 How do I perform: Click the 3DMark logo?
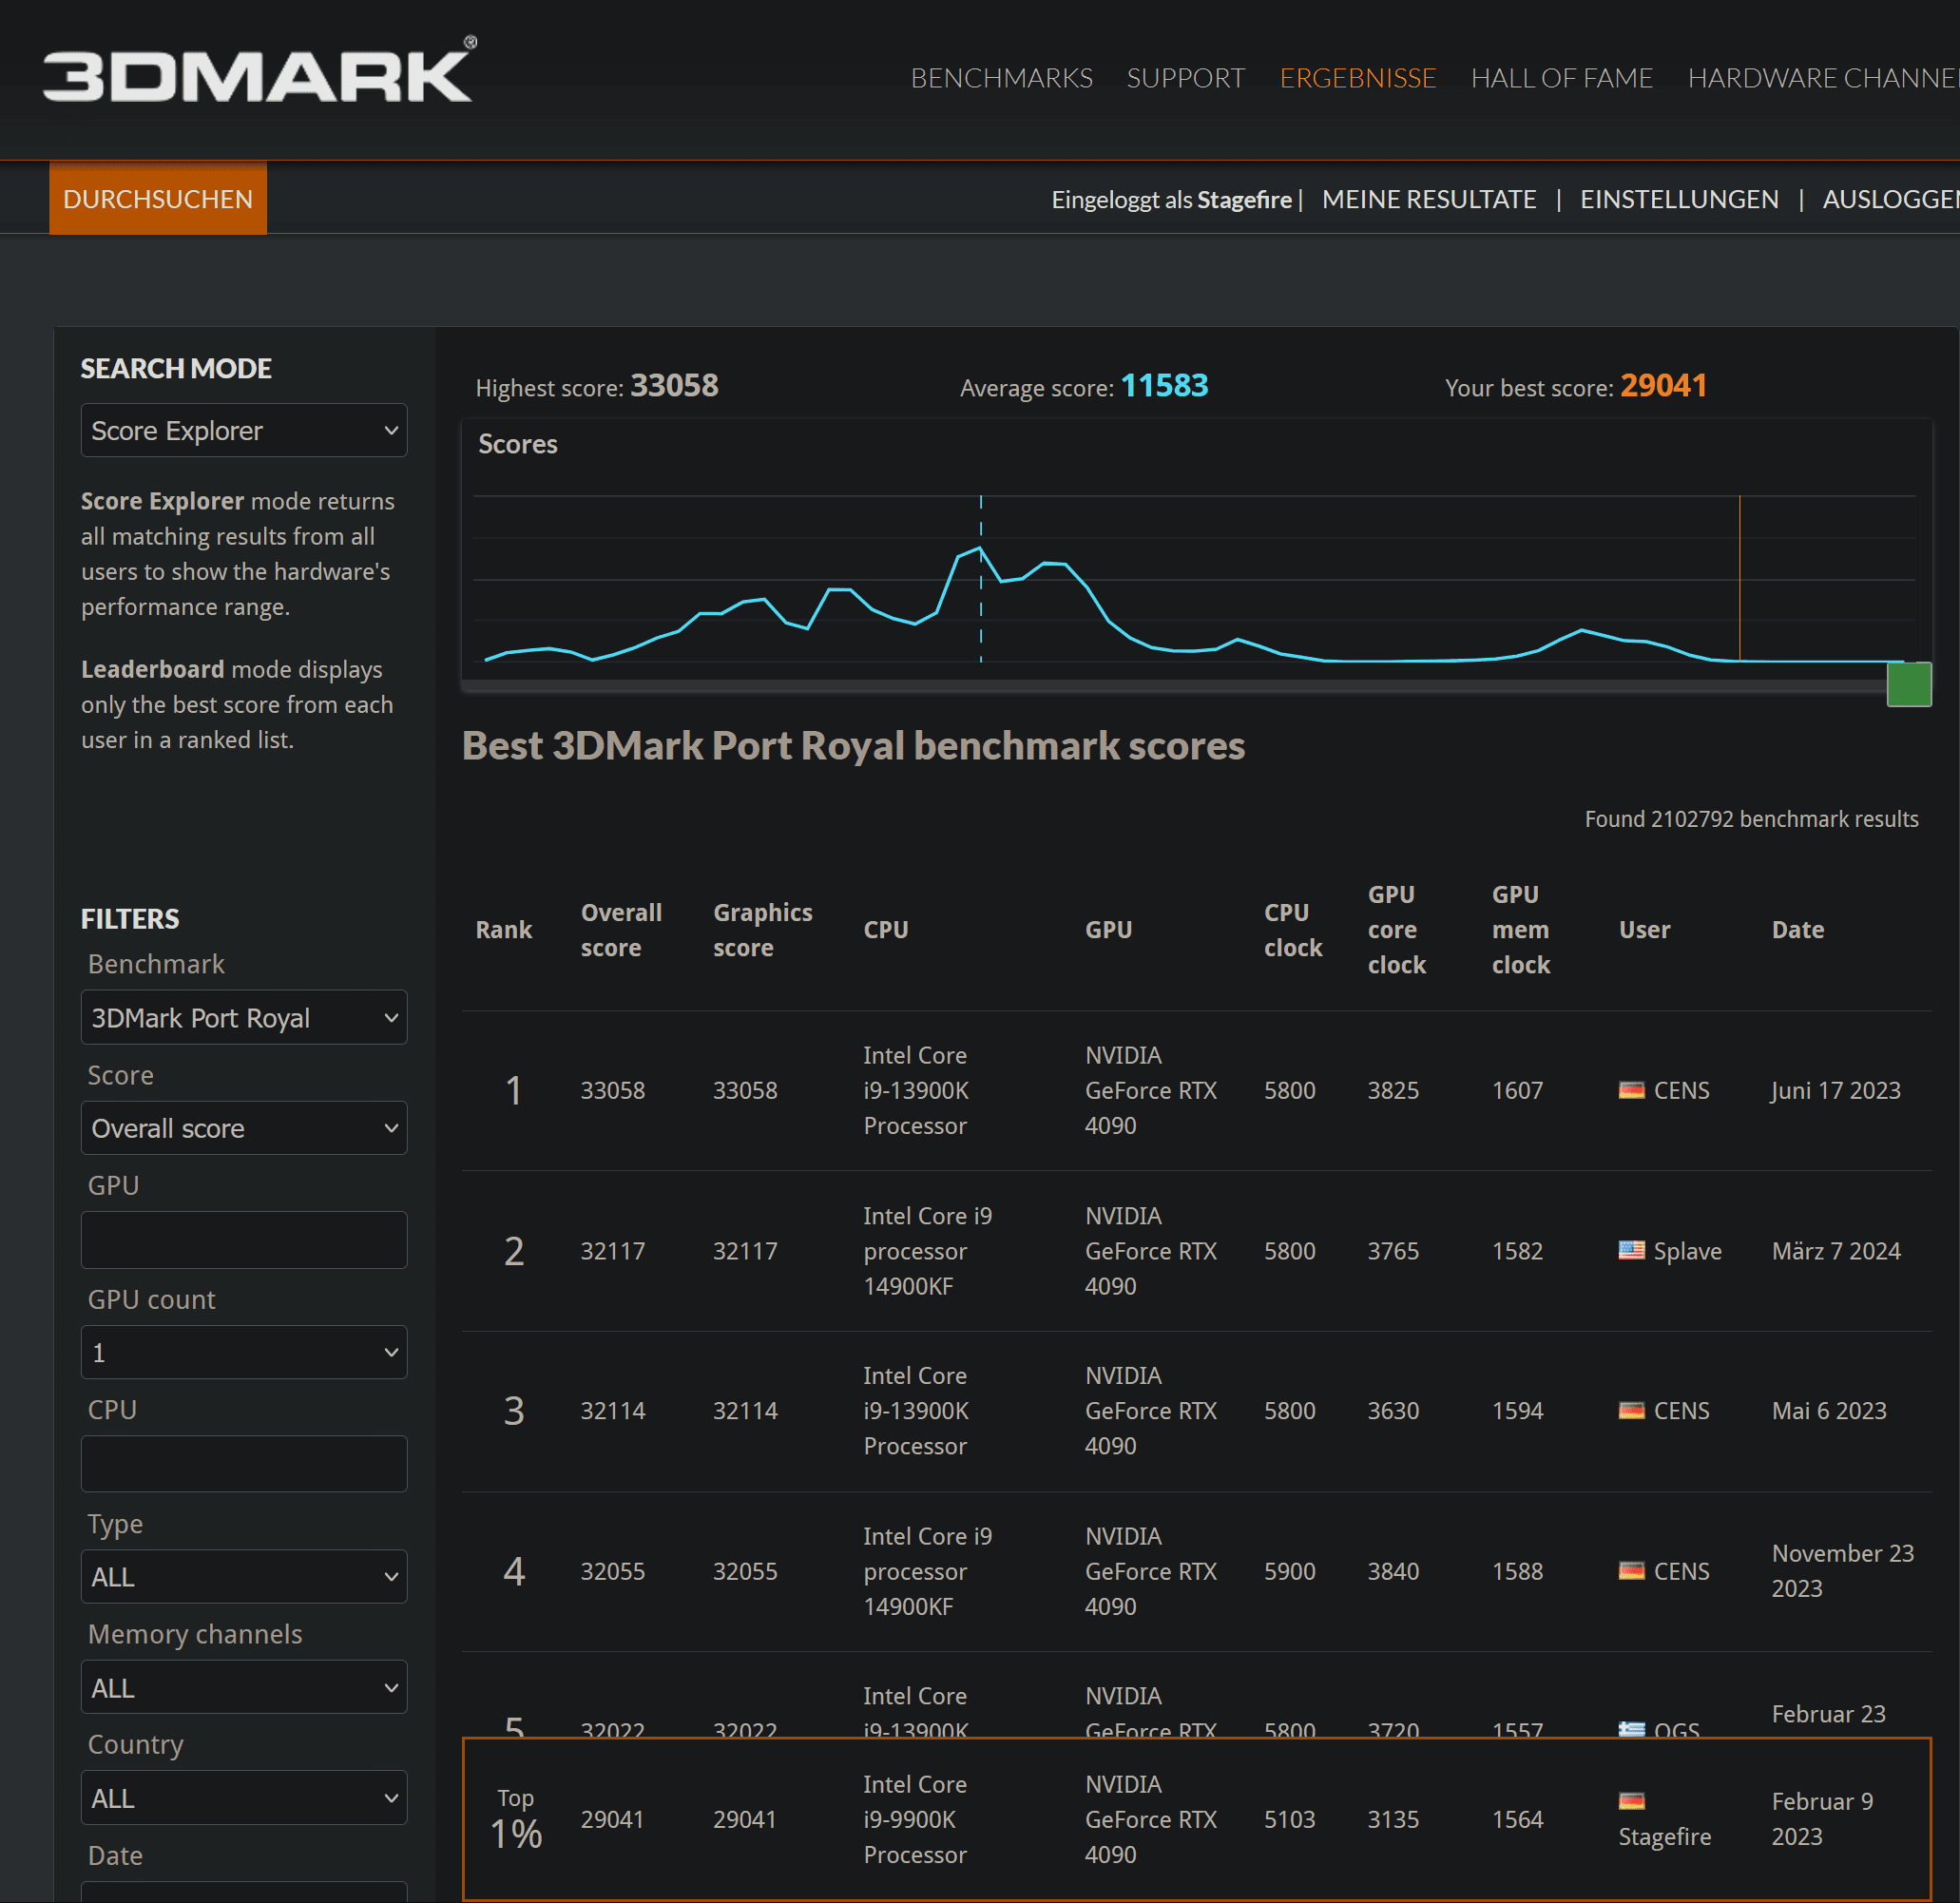click(x=260, y=71)
